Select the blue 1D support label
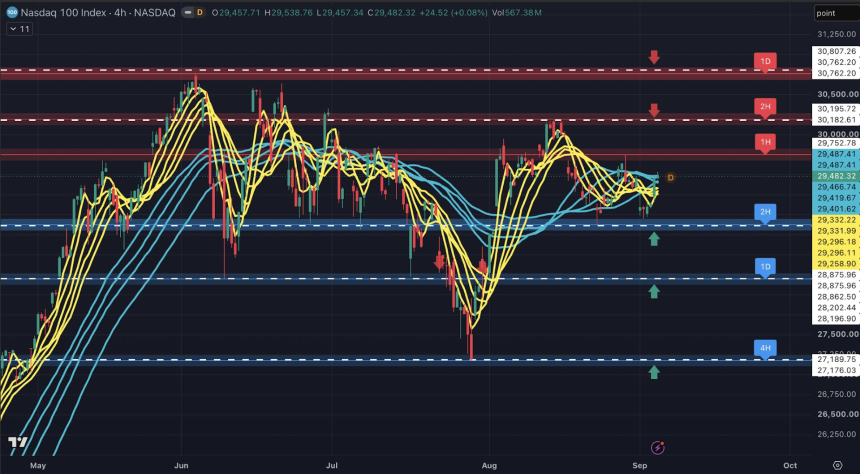The image size is (860, 474). click(765, 268)
